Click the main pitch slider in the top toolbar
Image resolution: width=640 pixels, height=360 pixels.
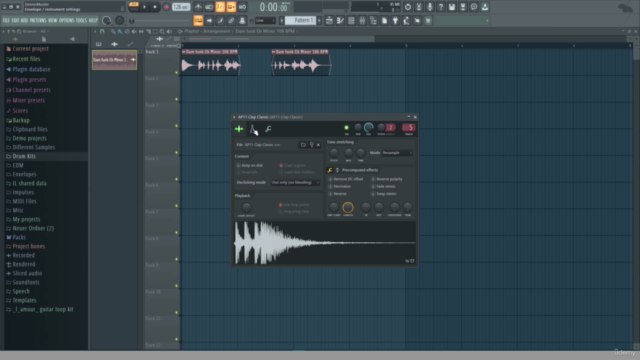160,20
